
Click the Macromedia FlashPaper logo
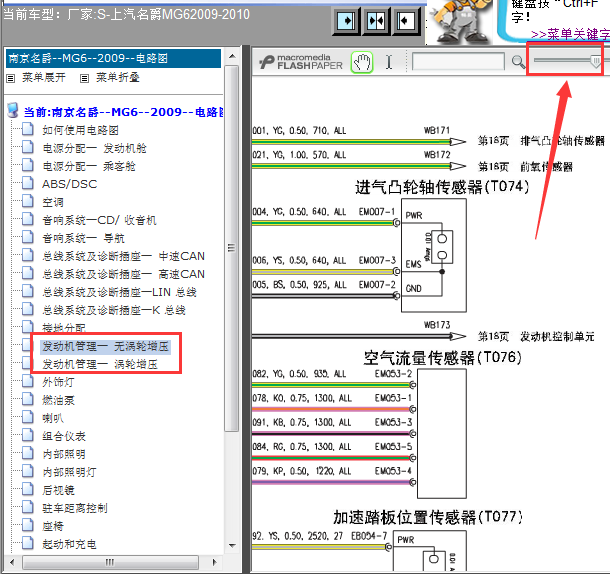click(x=301, y=62)
